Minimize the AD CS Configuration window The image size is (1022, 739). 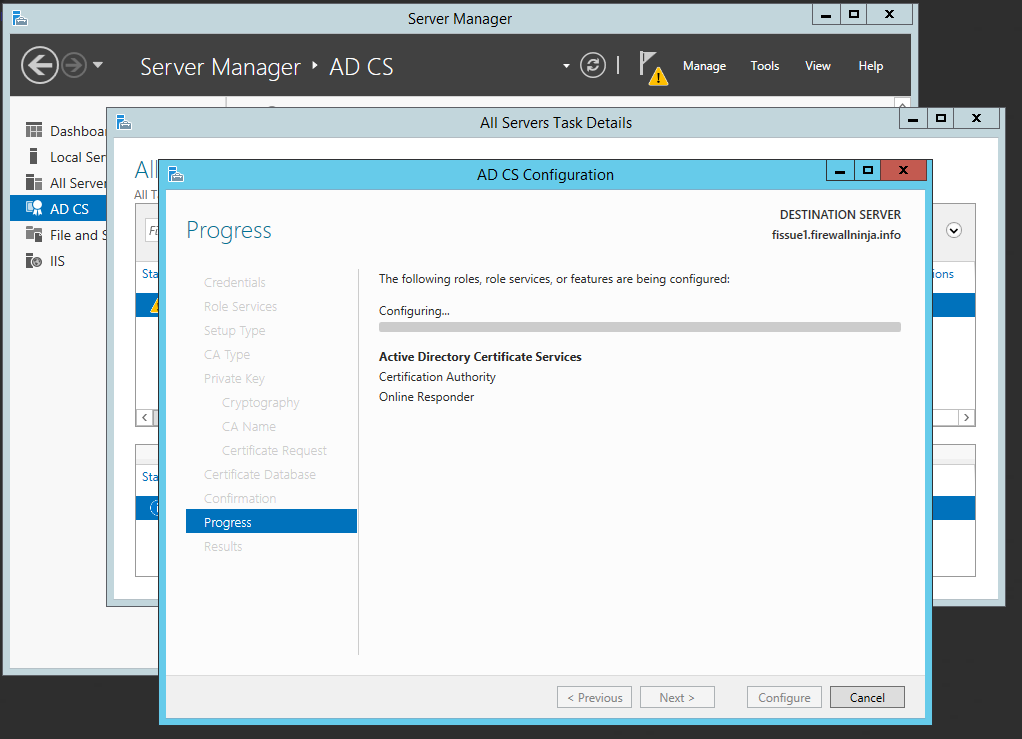(840, 170)
